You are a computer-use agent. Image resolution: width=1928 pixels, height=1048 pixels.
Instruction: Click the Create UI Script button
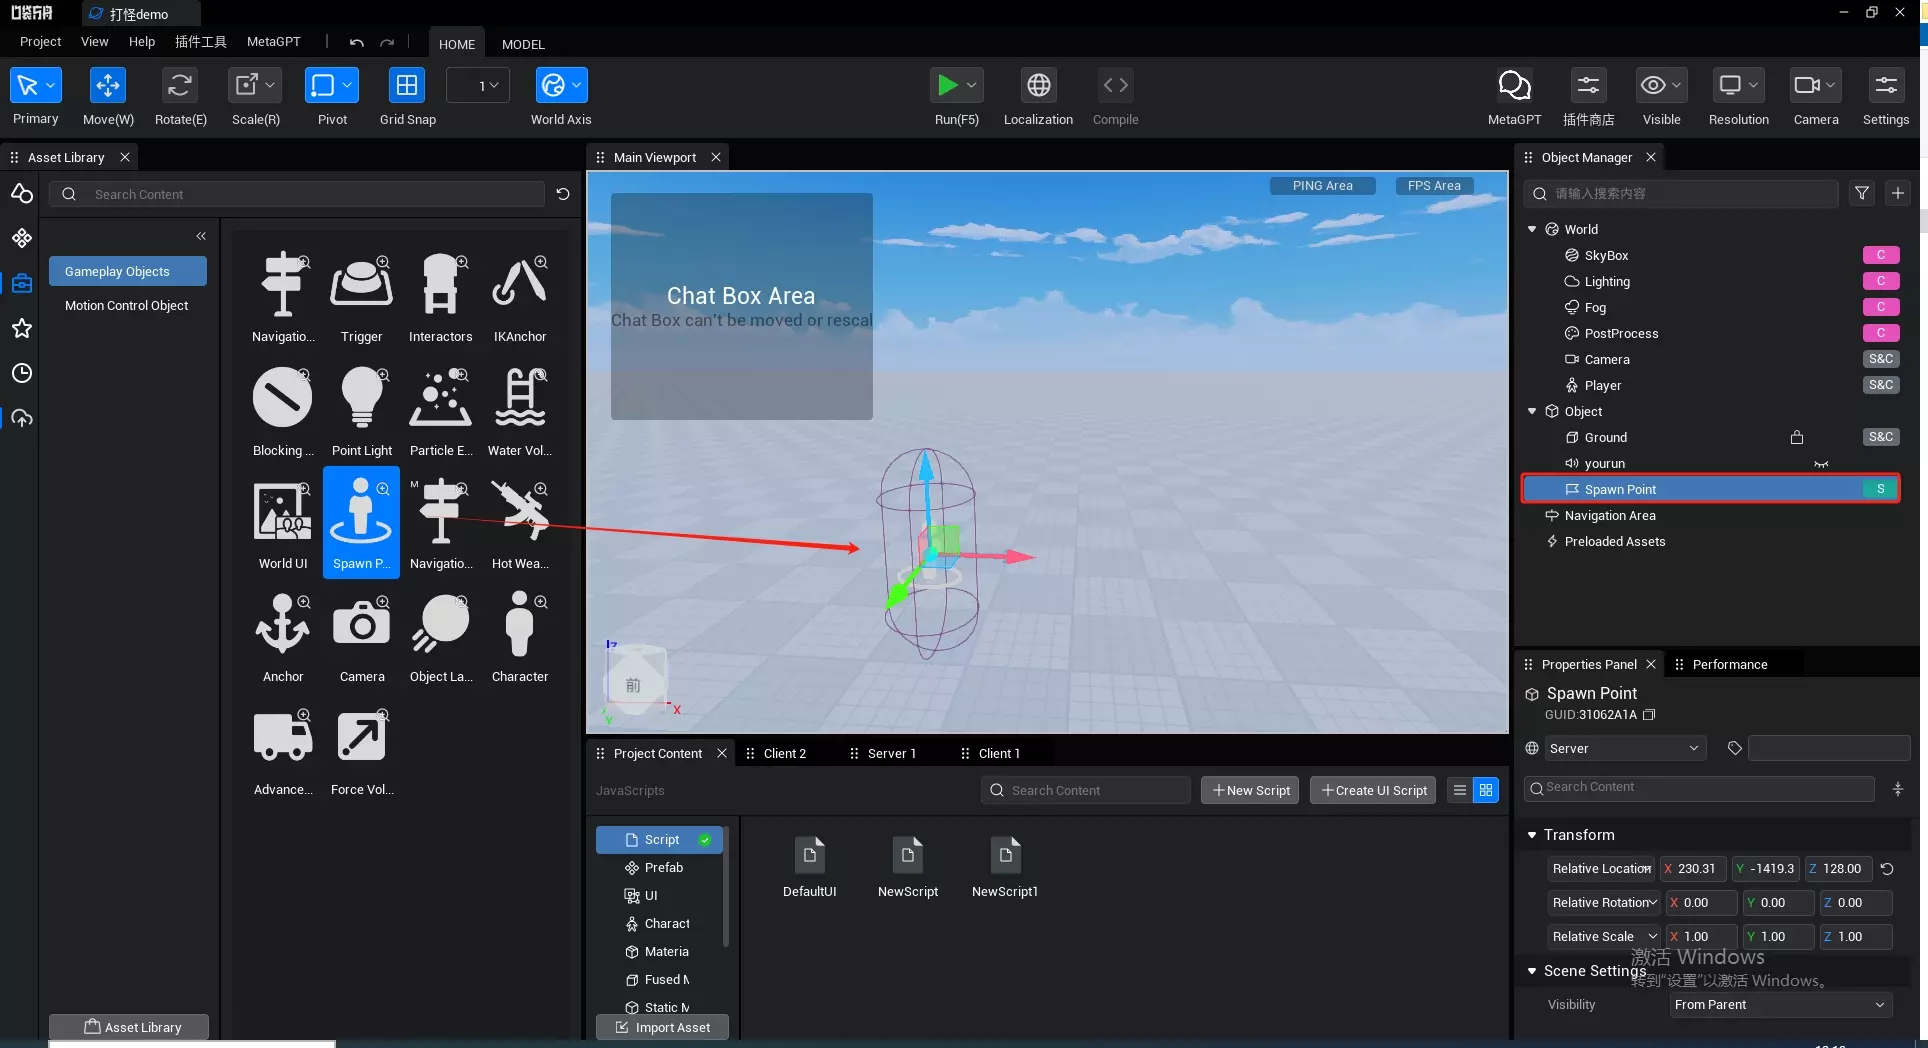point(1373,790)
